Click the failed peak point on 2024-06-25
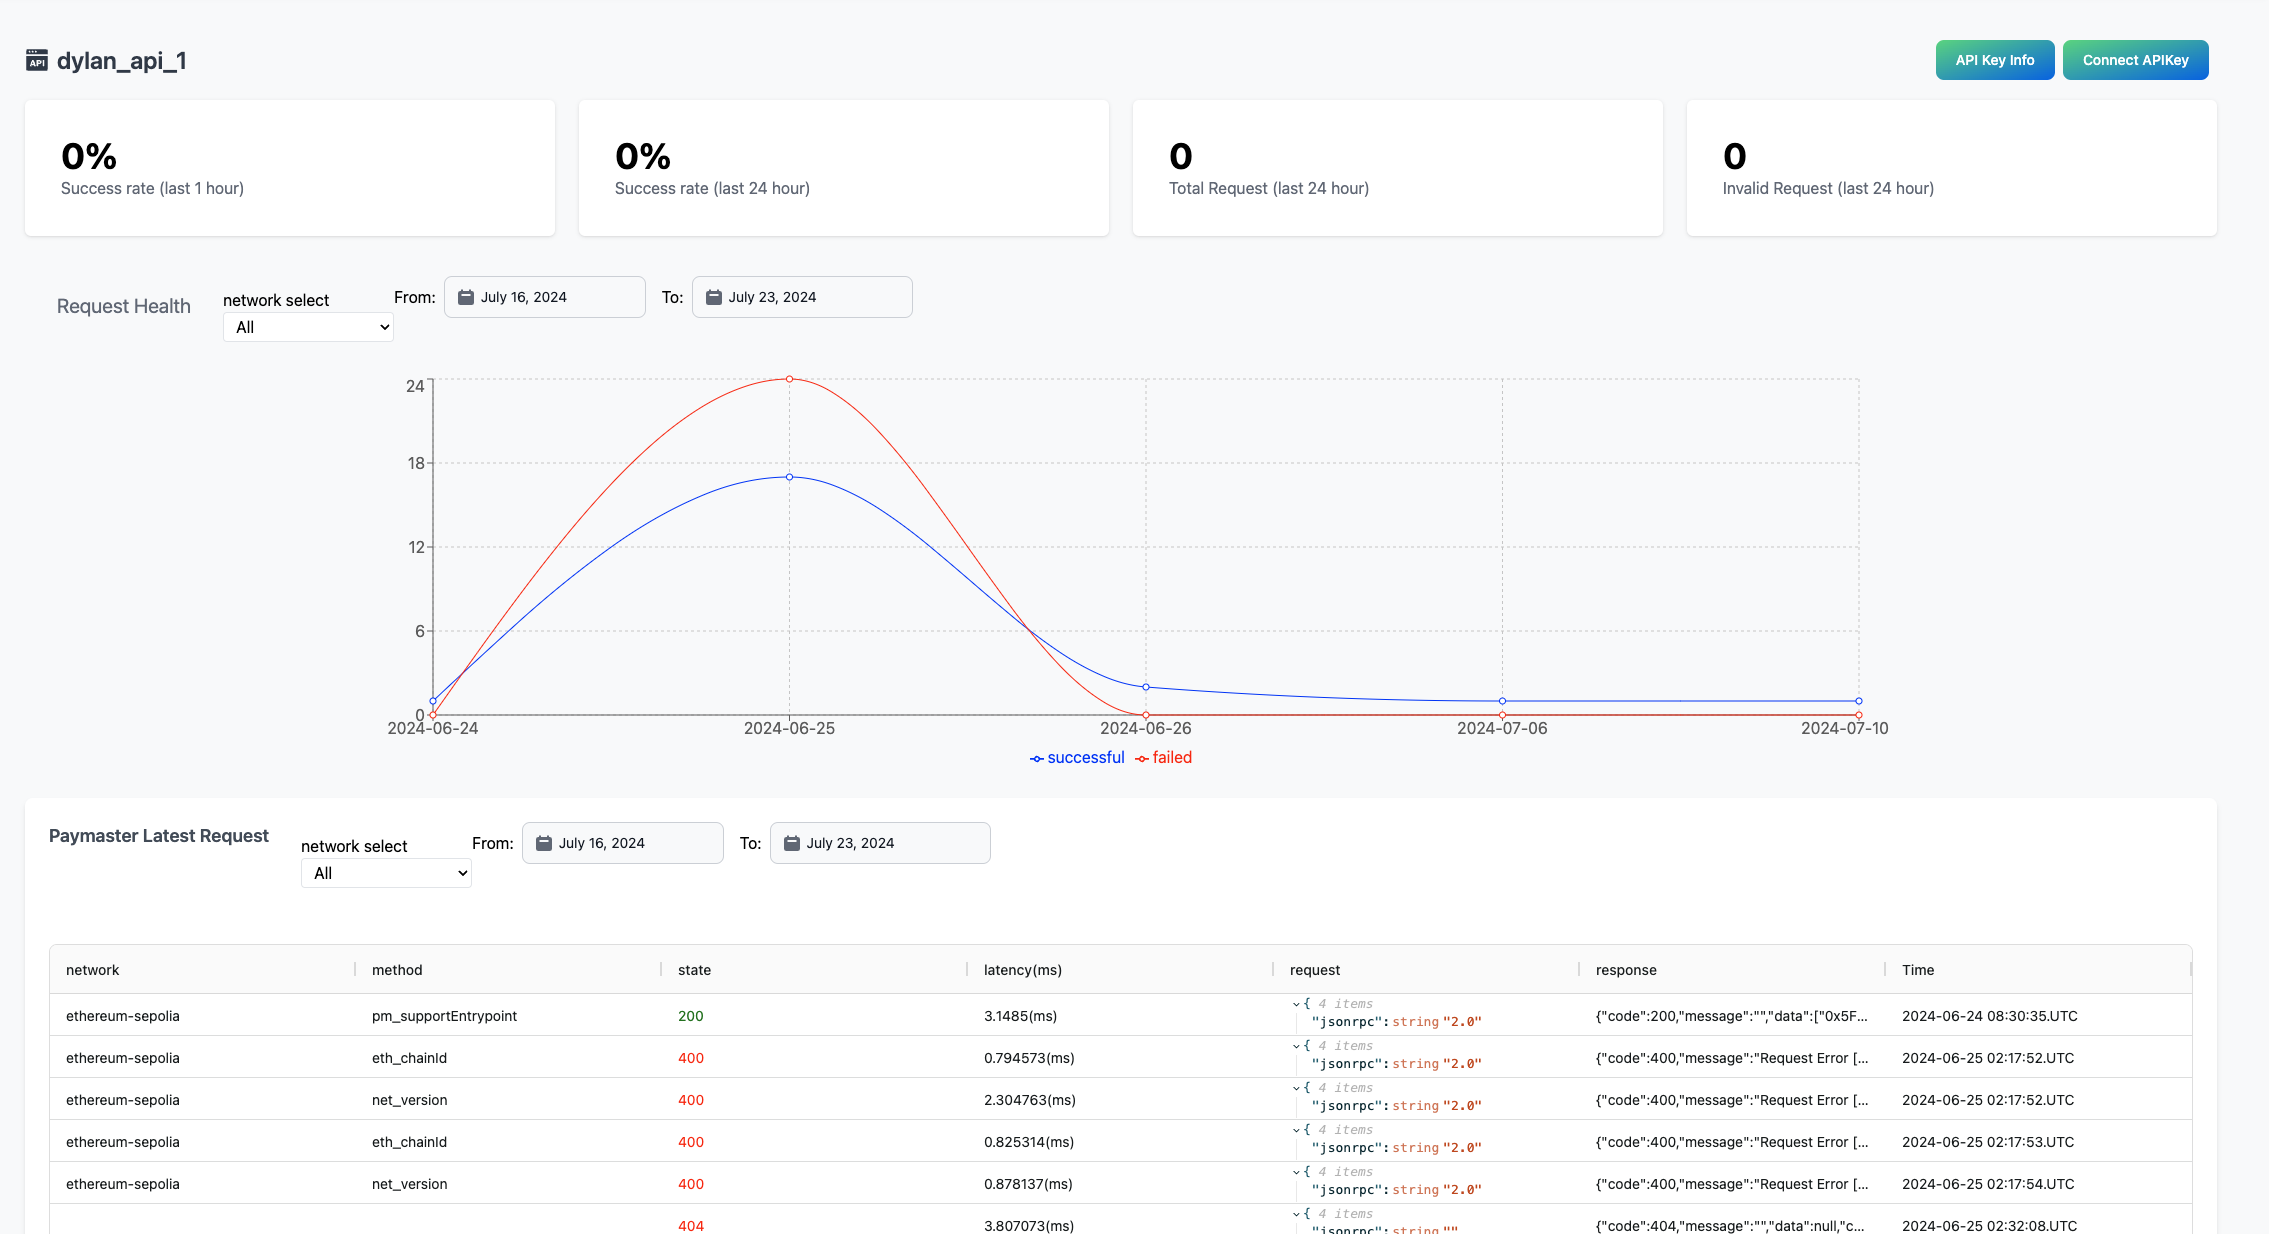This screenshot has height=1234, width=2269. click(x=789, y=379)
